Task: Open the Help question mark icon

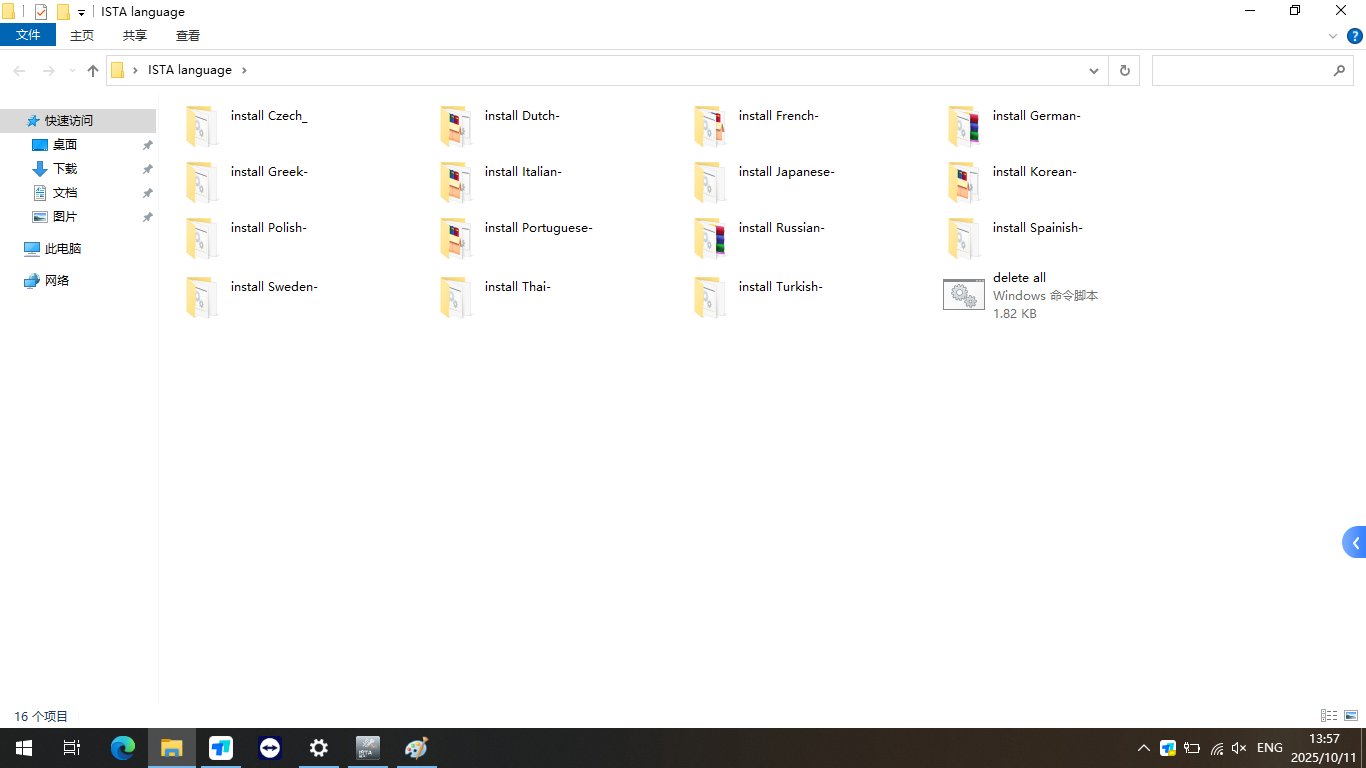Action: coord(1355,36)
